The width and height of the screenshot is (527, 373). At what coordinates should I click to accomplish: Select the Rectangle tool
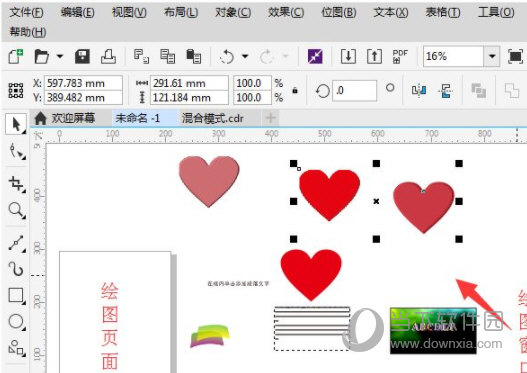[x=16, y=296]
